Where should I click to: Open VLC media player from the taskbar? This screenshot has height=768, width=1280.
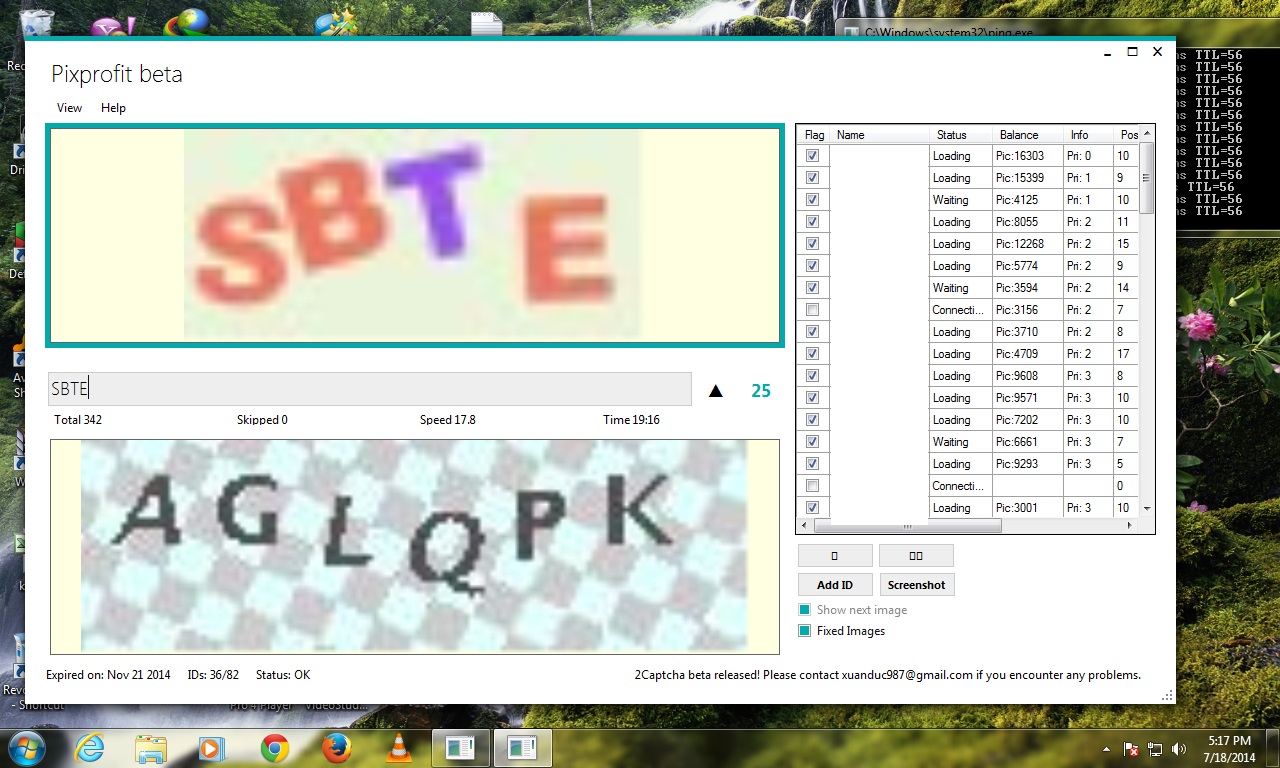pos(399,748)
